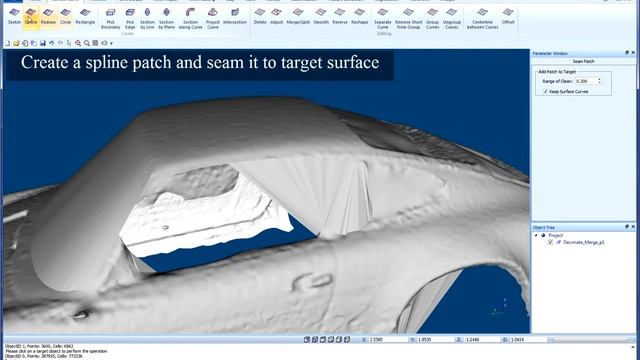
Task: Choose the Pick Edge tool
Action: click(x=130, y=19)
